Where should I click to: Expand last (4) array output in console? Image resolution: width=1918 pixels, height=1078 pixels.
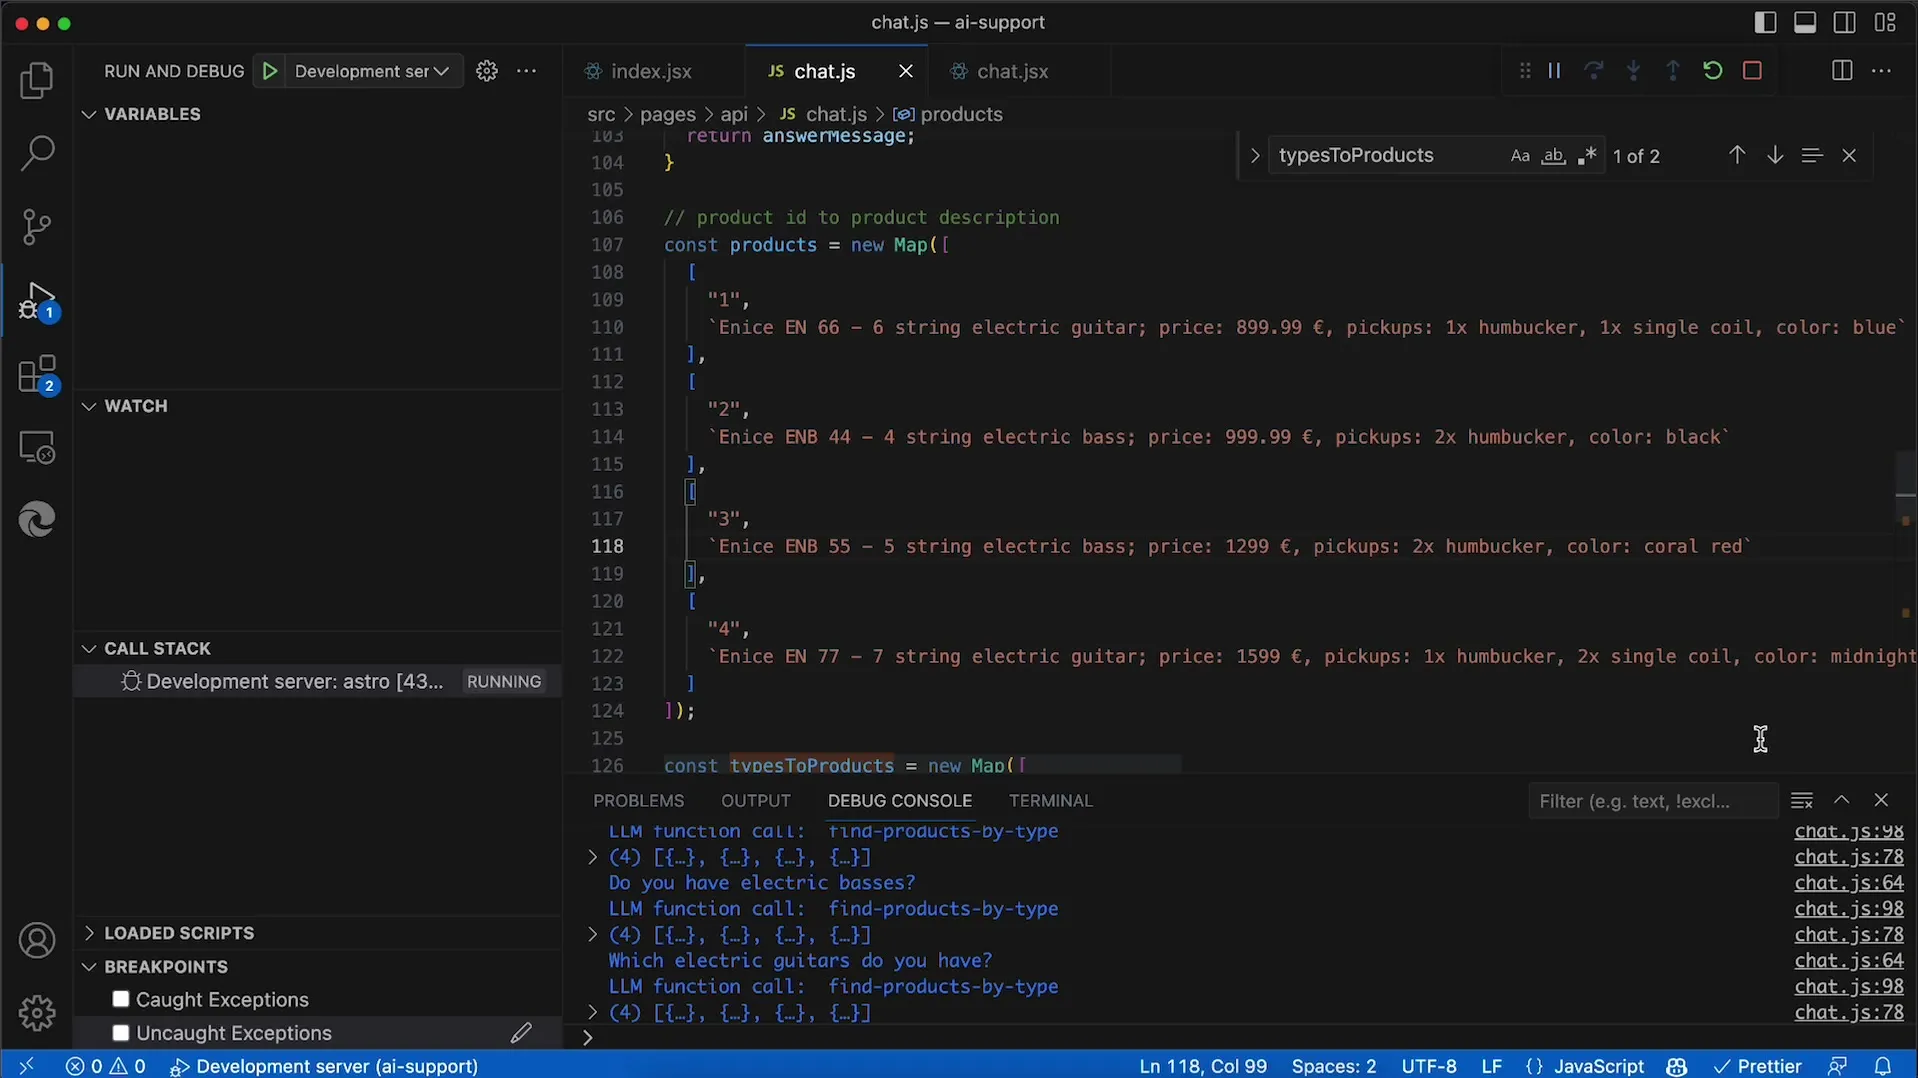[x=592, y=1013]
